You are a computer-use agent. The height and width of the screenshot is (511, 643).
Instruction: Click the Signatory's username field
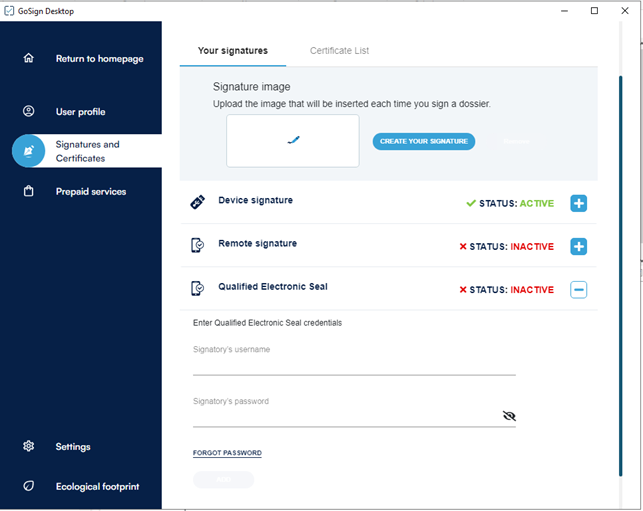(354, 366)
